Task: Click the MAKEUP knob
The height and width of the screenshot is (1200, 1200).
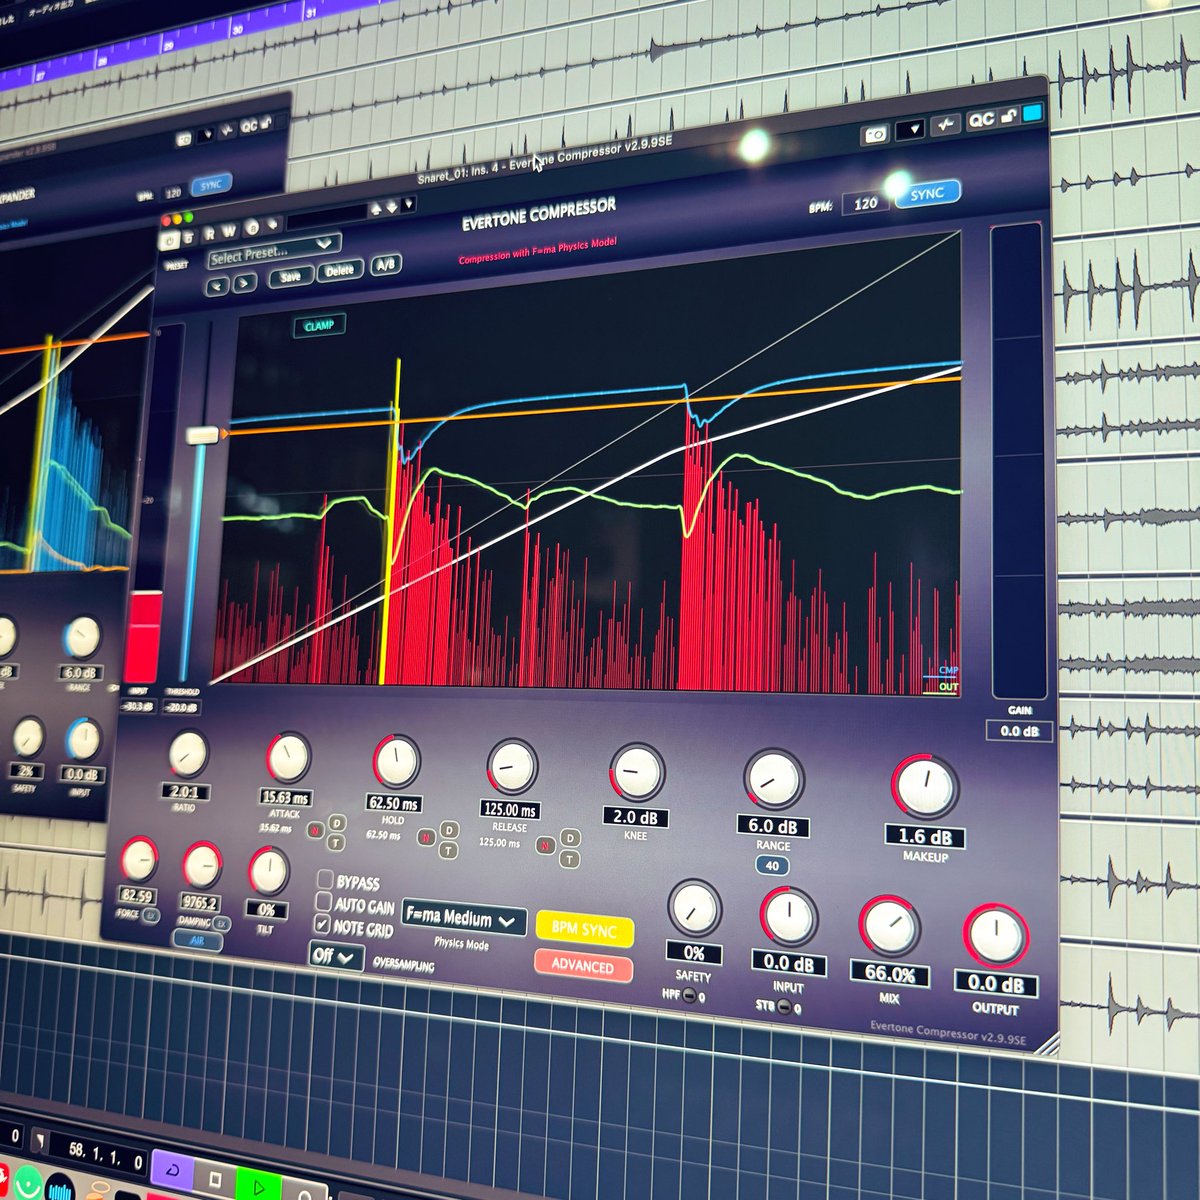Action: 925,786
